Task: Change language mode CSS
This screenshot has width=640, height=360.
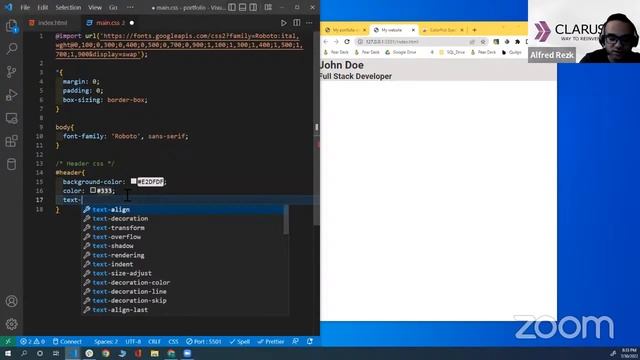Action: (x=173, y=341)
